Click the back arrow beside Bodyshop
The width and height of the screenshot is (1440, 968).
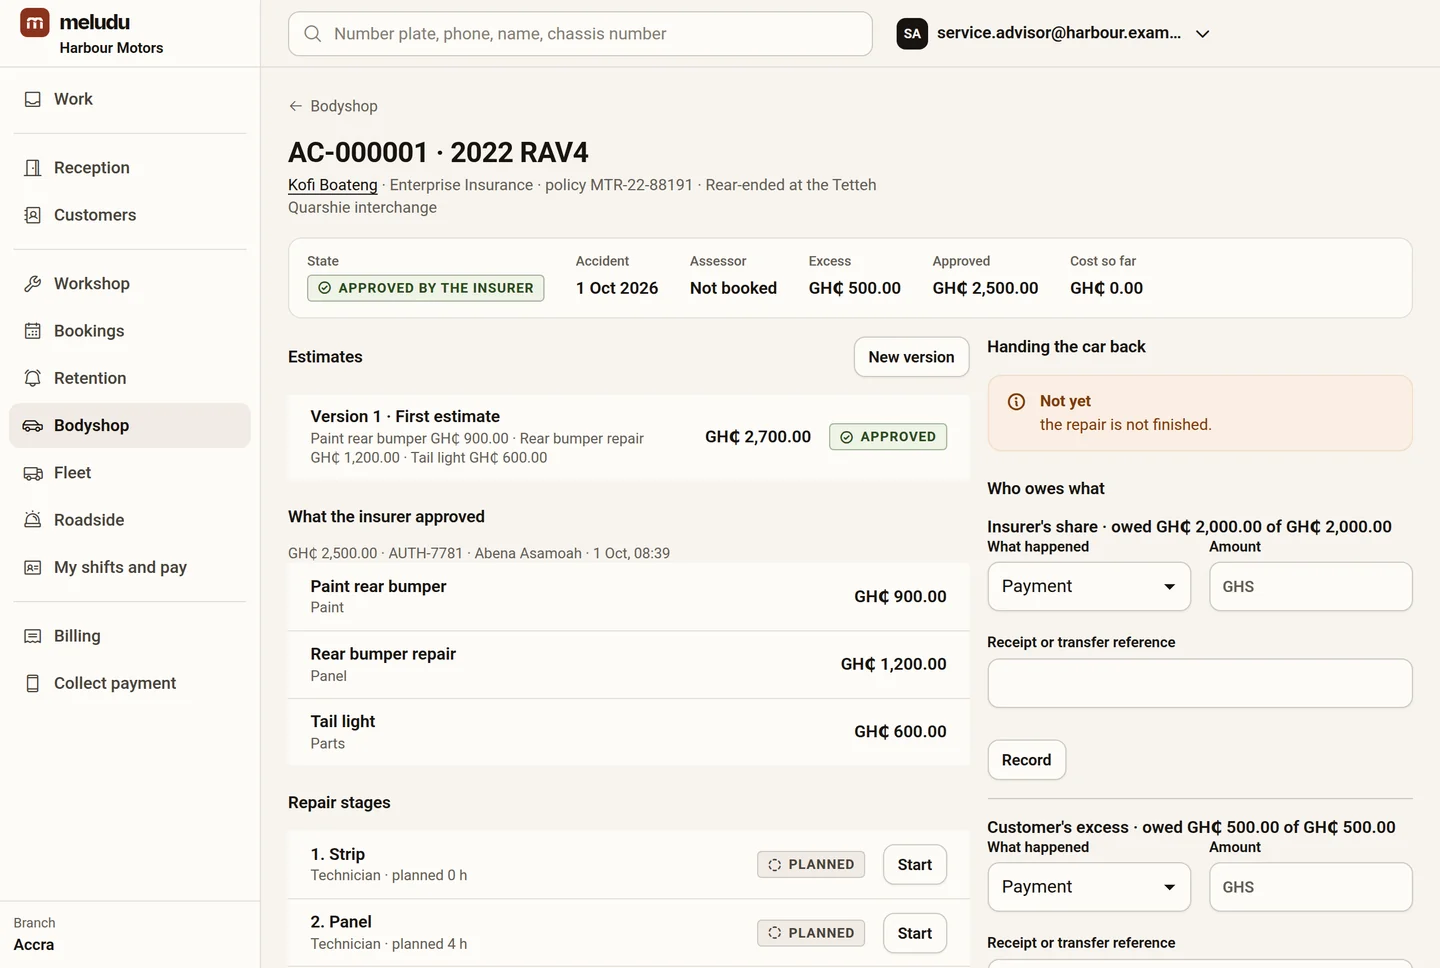click(x=296, y=106)
